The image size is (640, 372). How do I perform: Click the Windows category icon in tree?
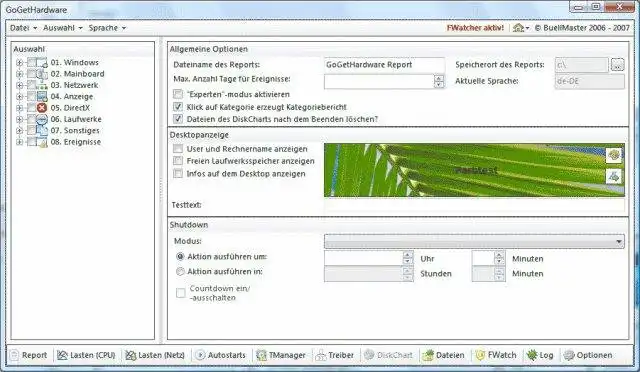tap(42, 62)
